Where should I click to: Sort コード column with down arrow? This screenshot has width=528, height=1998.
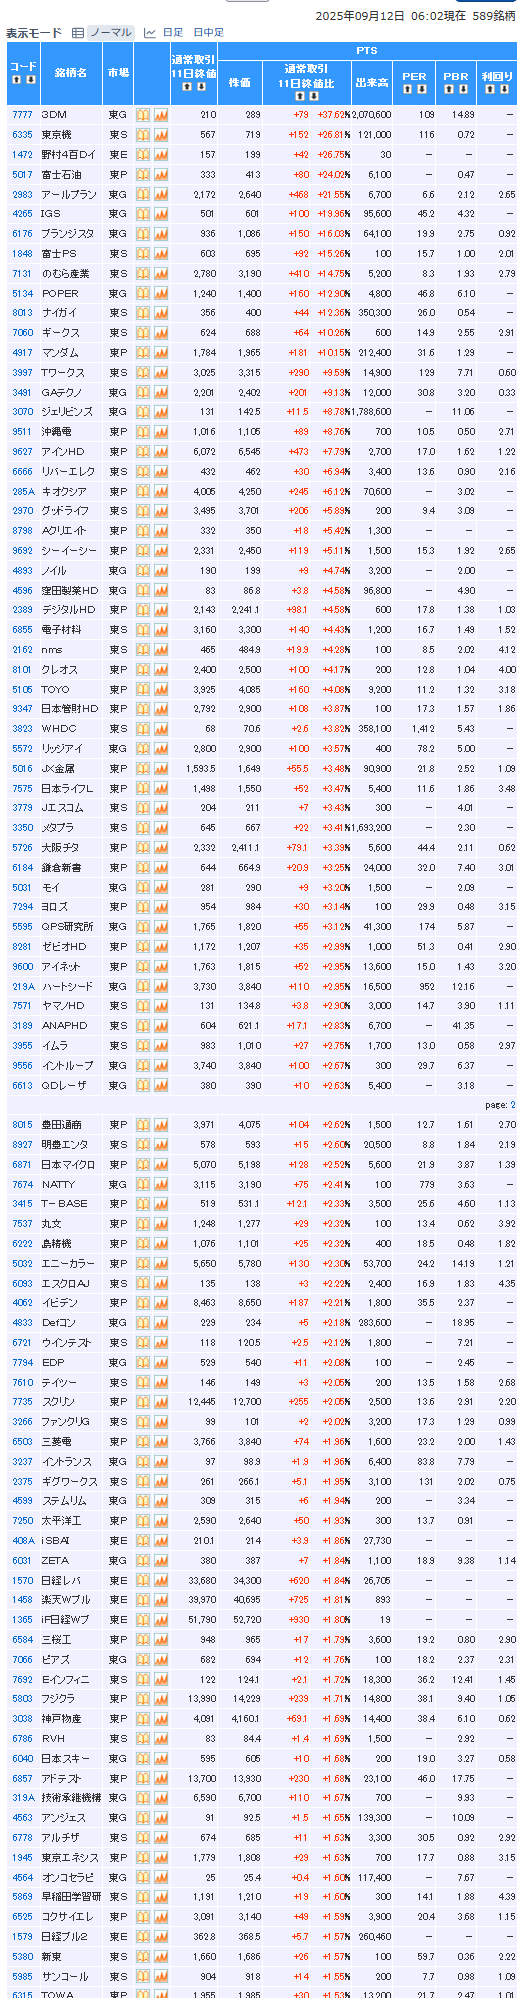[x=31, y=80]
